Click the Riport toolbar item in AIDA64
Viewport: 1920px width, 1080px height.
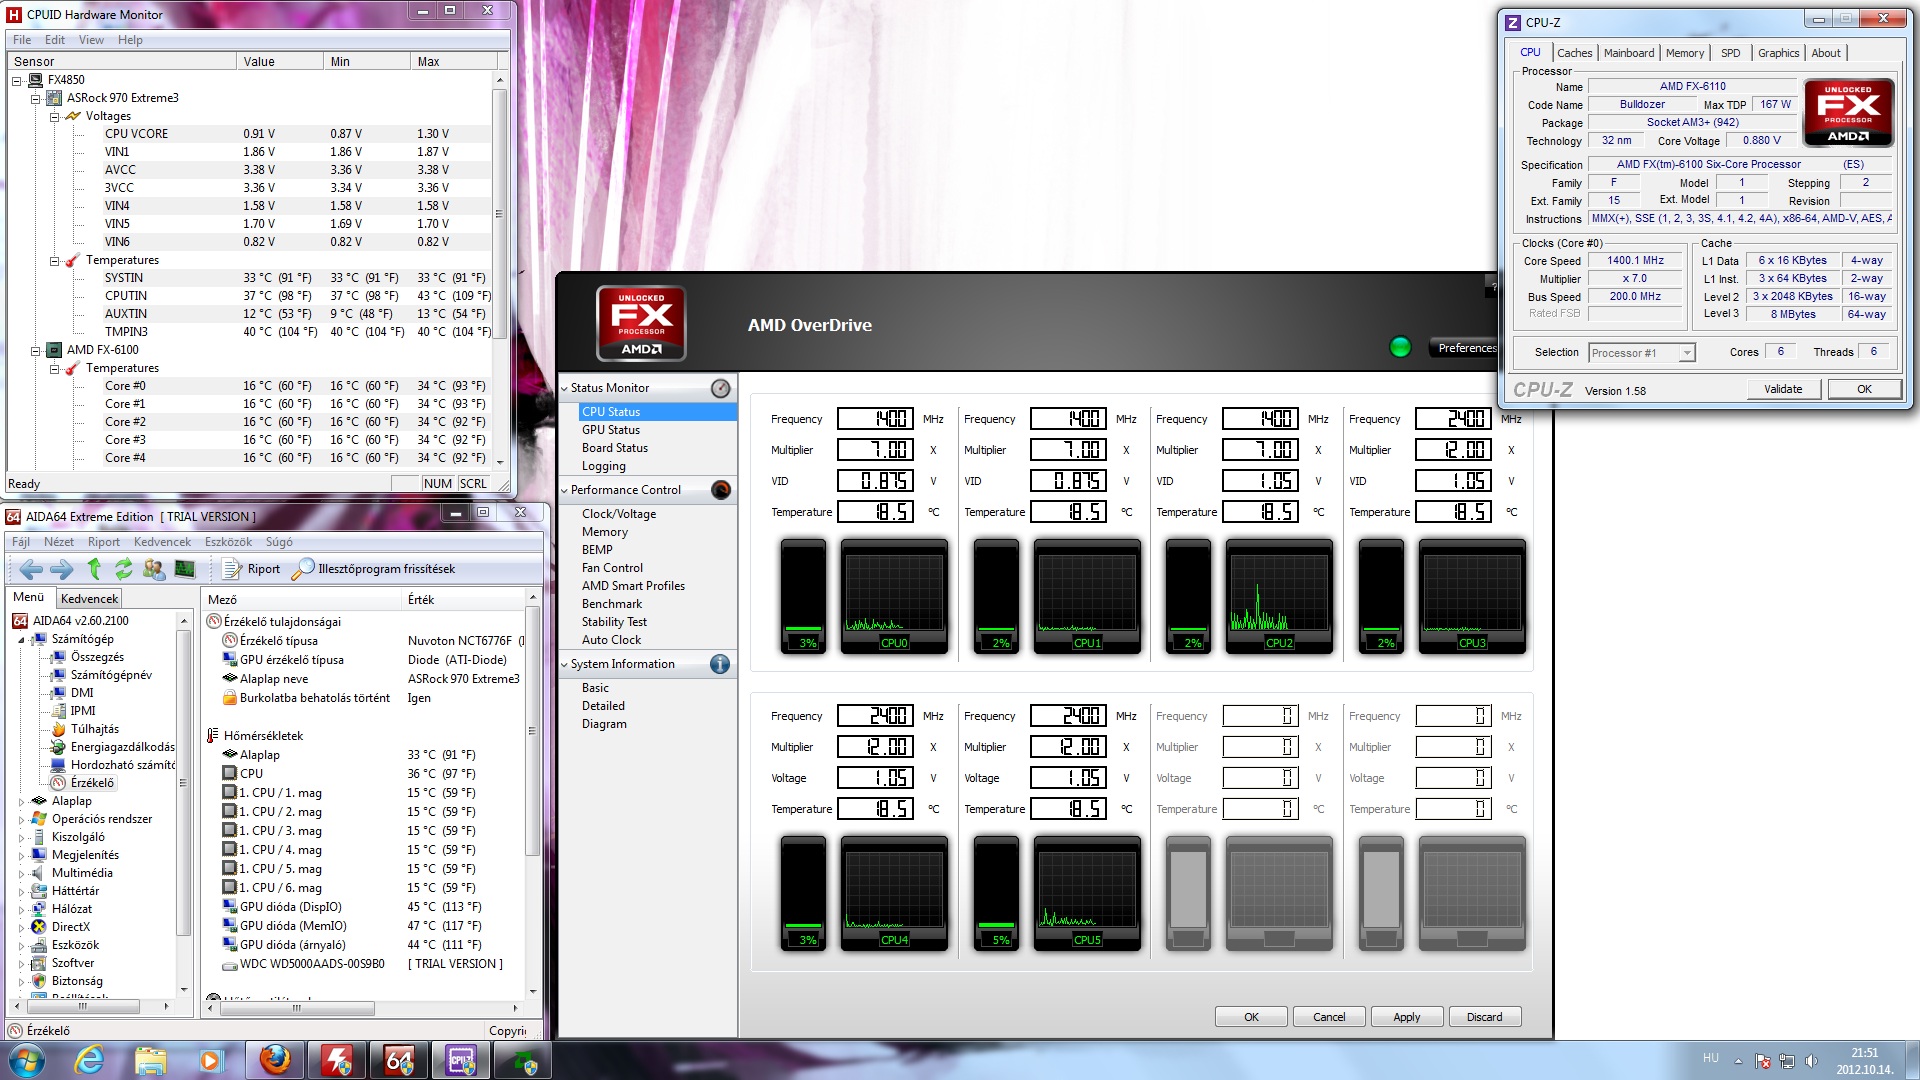coord(252,569)
